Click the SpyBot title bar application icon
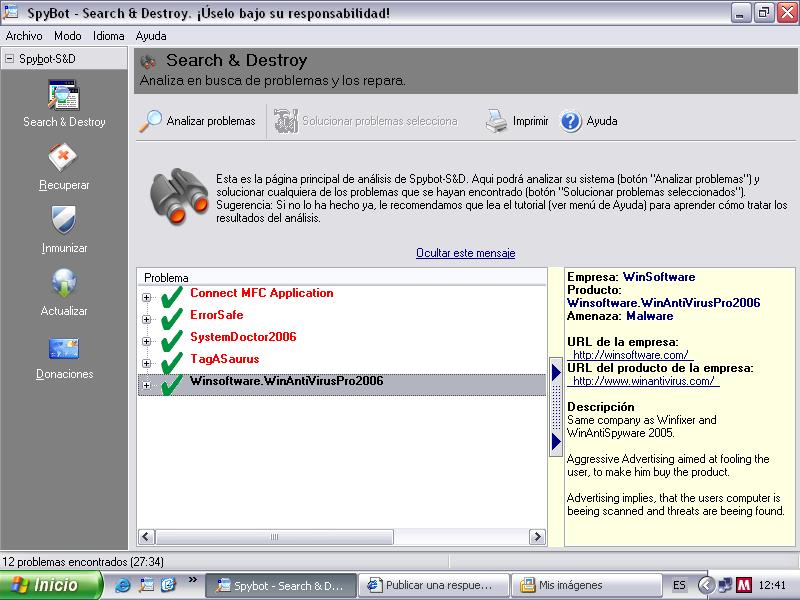This screenshot has height=600, width=800. [x=11, y=12]
